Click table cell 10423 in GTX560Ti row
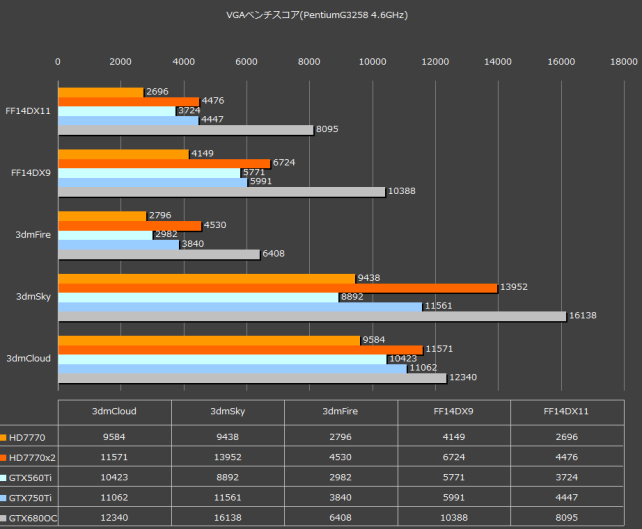 point(114,477)
